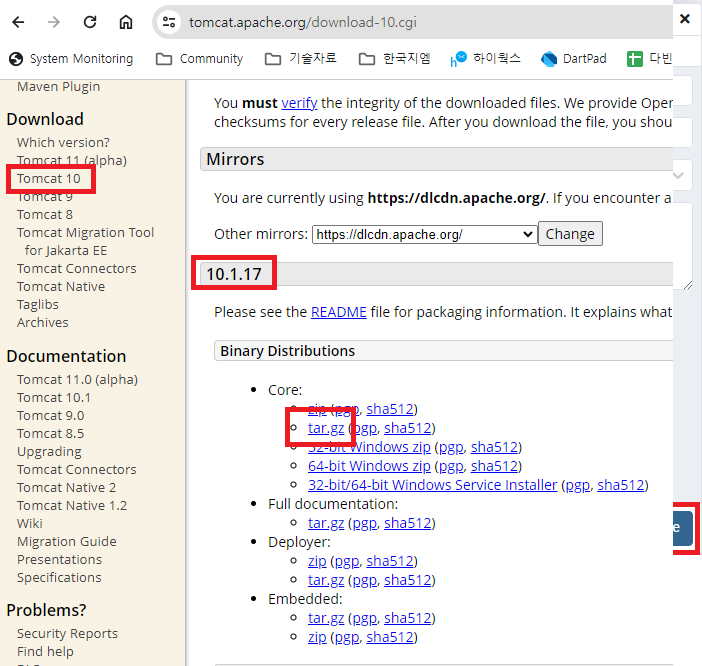This screenshot has height=666, width=702.
Task: Open Security Reports link
Action: pos(68,633)
